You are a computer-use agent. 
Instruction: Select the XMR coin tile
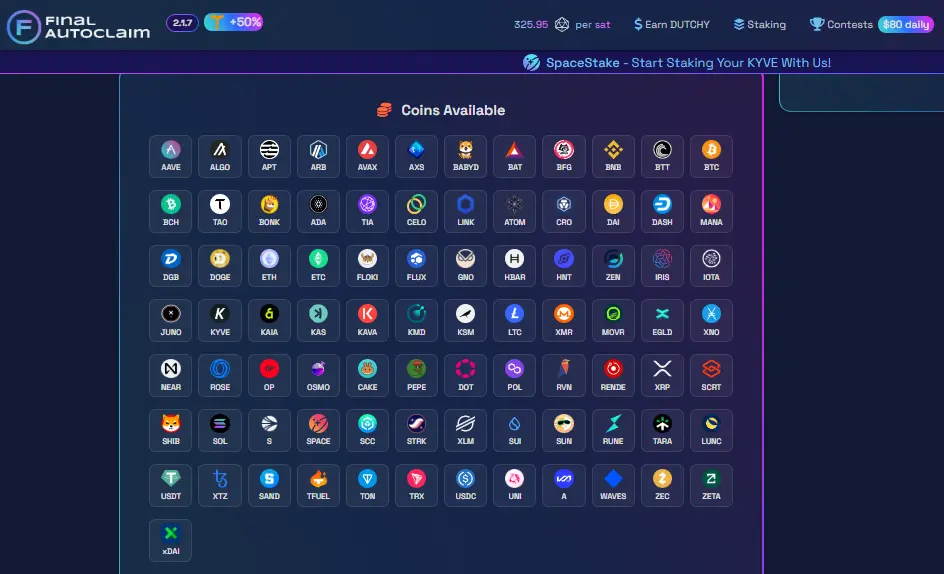click(564, 321)
